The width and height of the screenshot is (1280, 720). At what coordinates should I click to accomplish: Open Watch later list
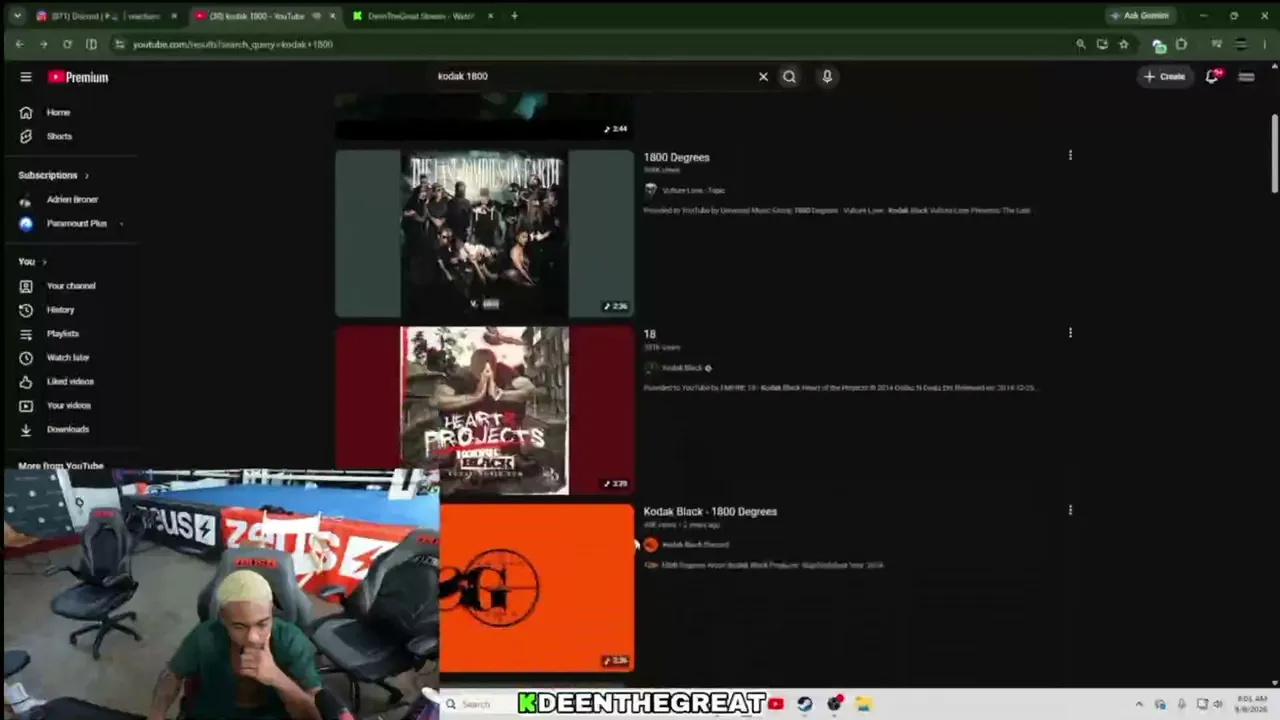68,357
